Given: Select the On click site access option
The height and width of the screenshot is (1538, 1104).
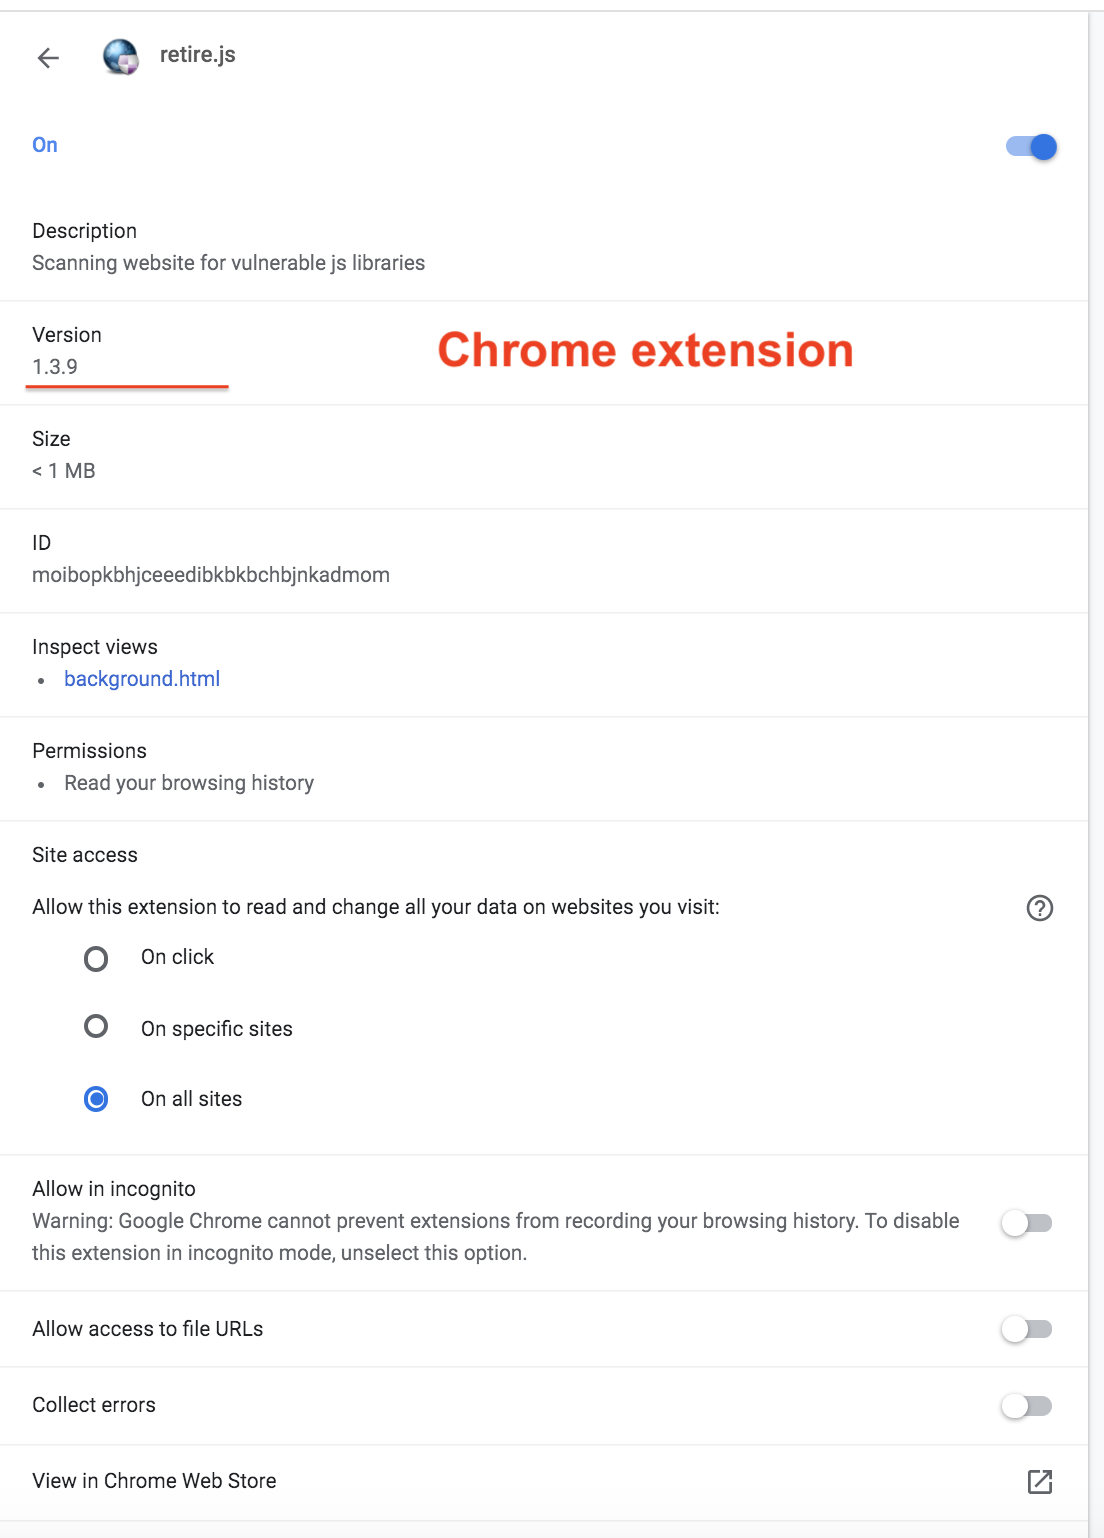Looking at the screenshot, I should pos(95,959).
